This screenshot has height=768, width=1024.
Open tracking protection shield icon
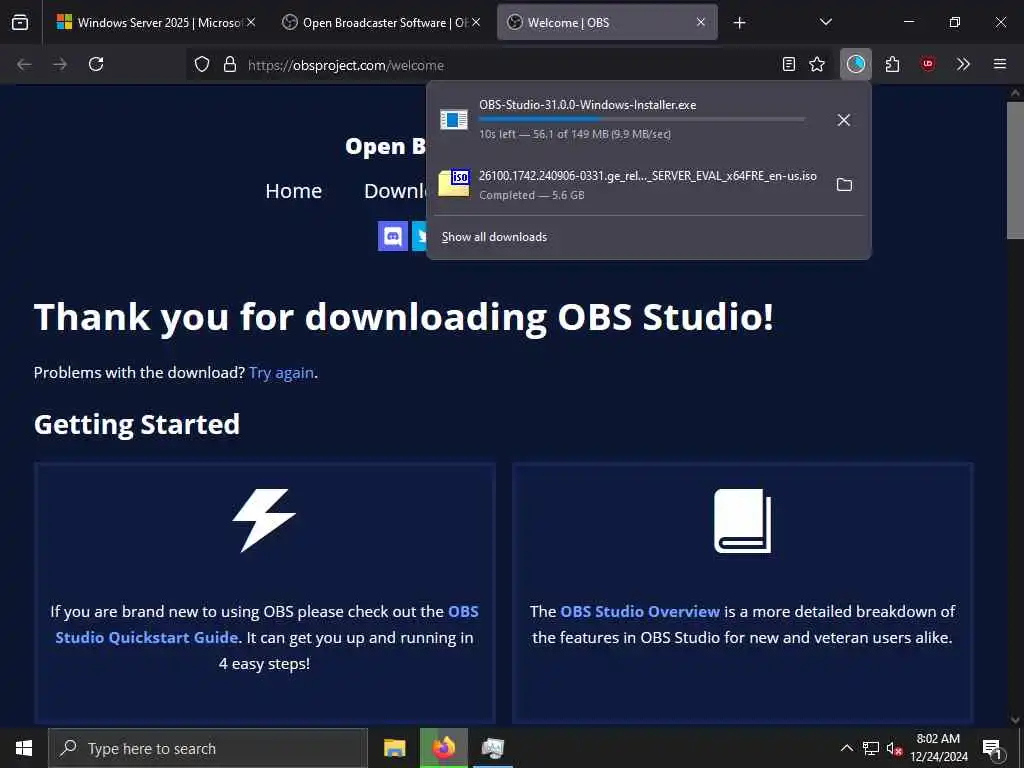202,64
